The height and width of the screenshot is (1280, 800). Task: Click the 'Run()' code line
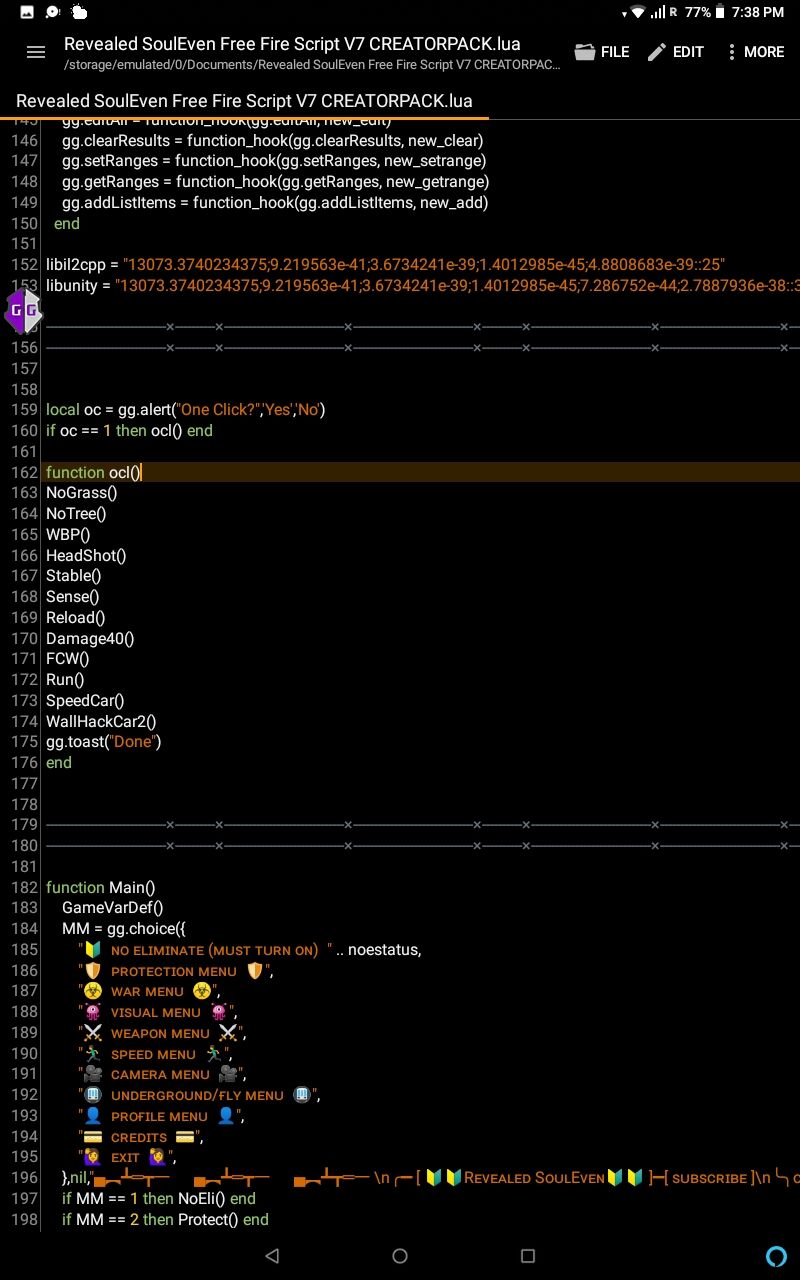point(65,680)
